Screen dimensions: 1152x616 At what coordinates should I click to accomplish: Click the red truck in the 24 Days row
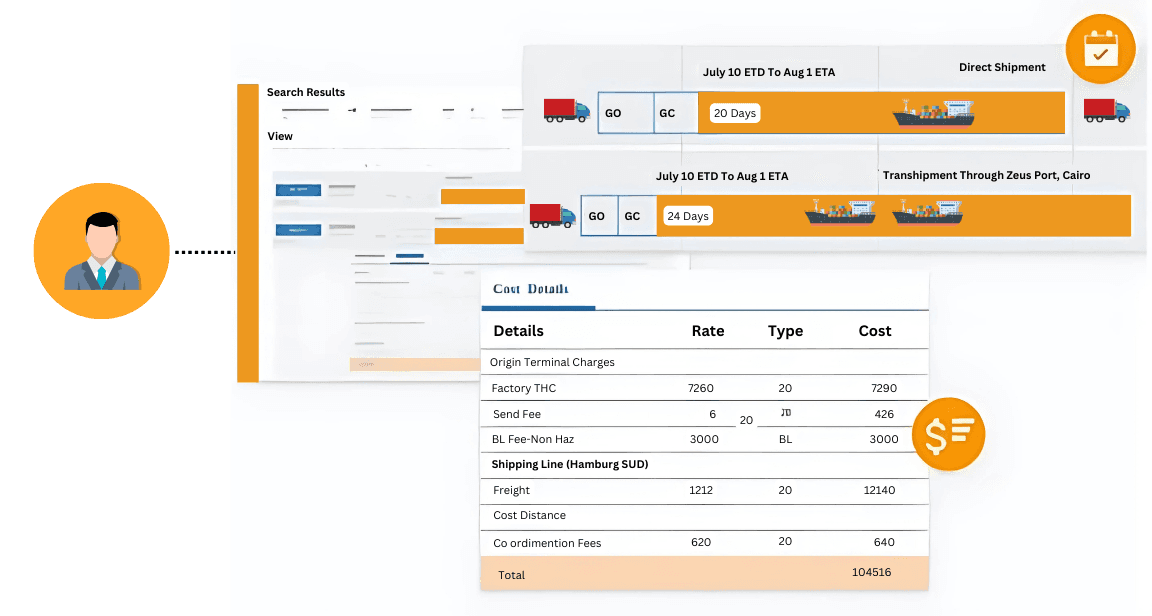(552, 215)
